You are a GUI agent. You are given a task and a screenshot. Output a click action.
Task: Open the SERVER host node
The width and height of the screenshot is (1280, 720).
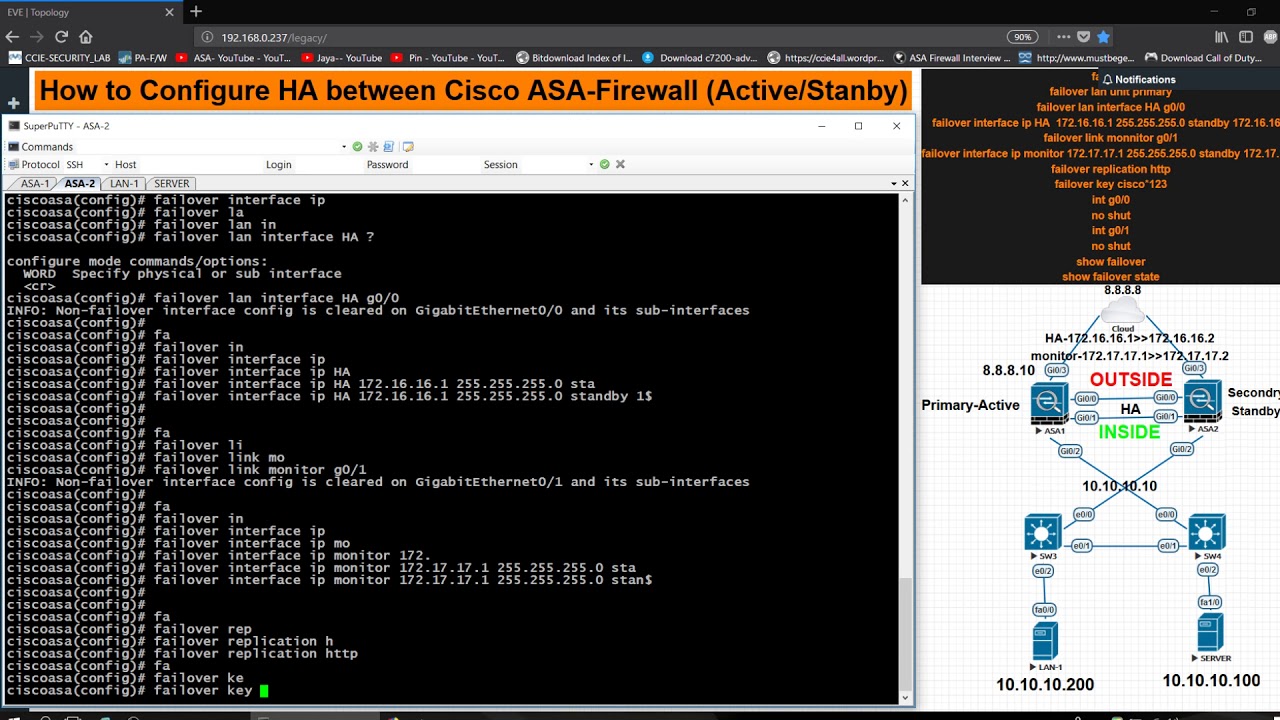click(1210, 633)
